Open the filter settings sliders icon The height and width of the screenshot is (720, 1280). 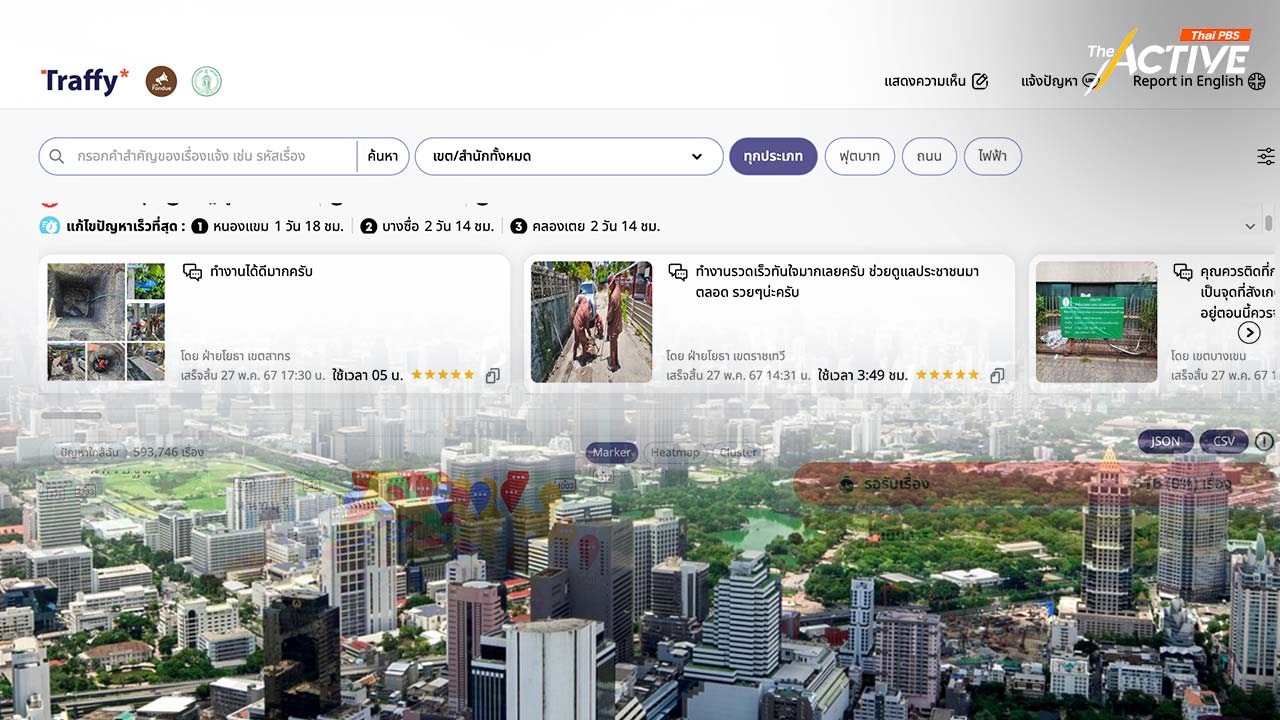click(x=1265, y=156)
